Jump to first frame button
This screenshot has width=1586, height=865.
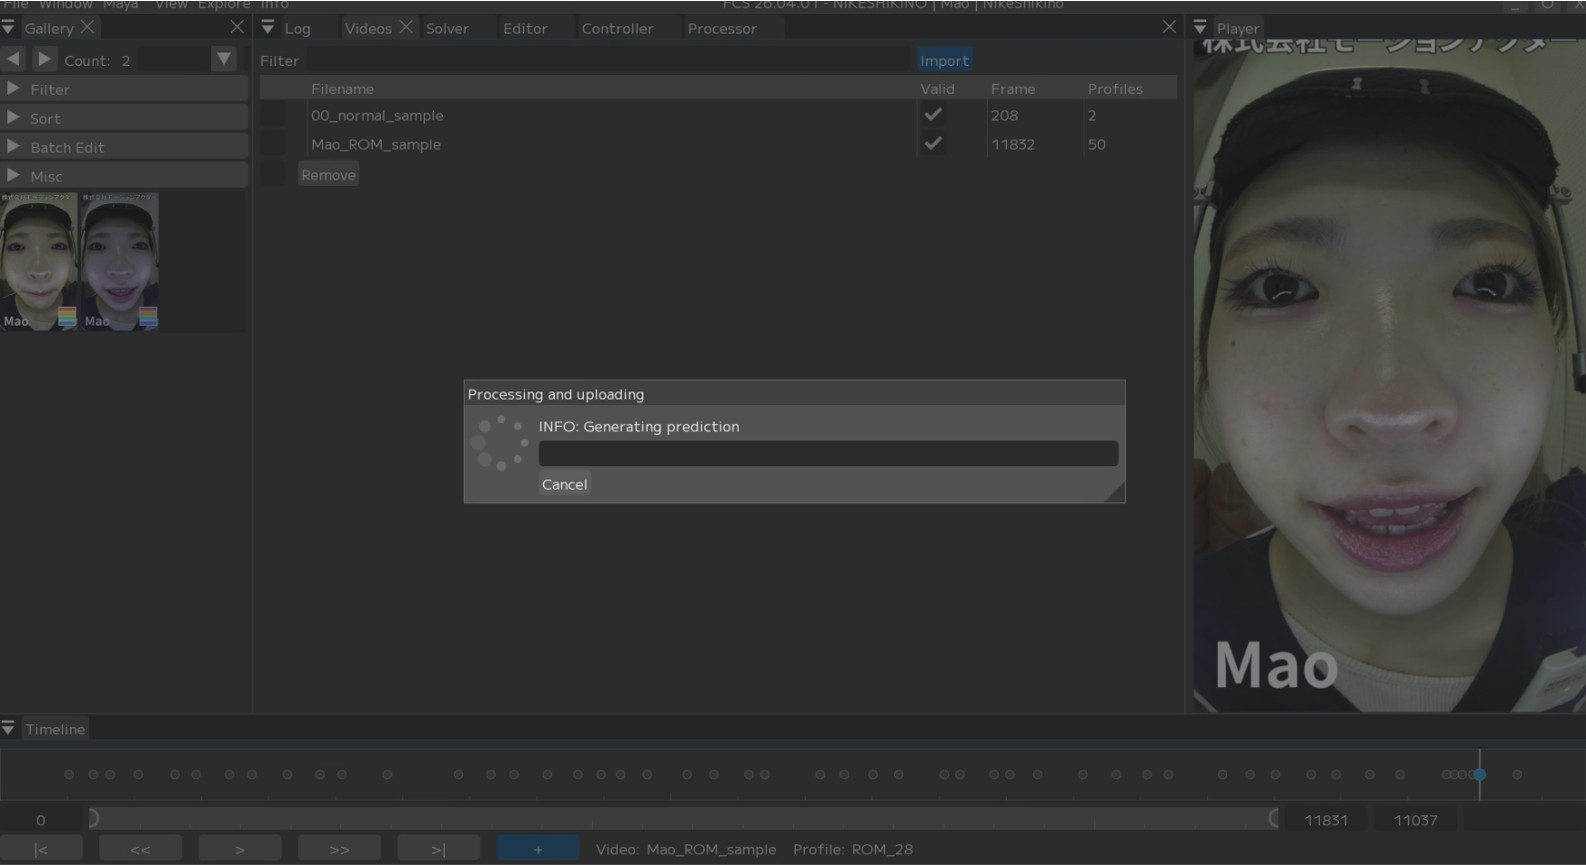pyautogui.click(x=41, y=849)
